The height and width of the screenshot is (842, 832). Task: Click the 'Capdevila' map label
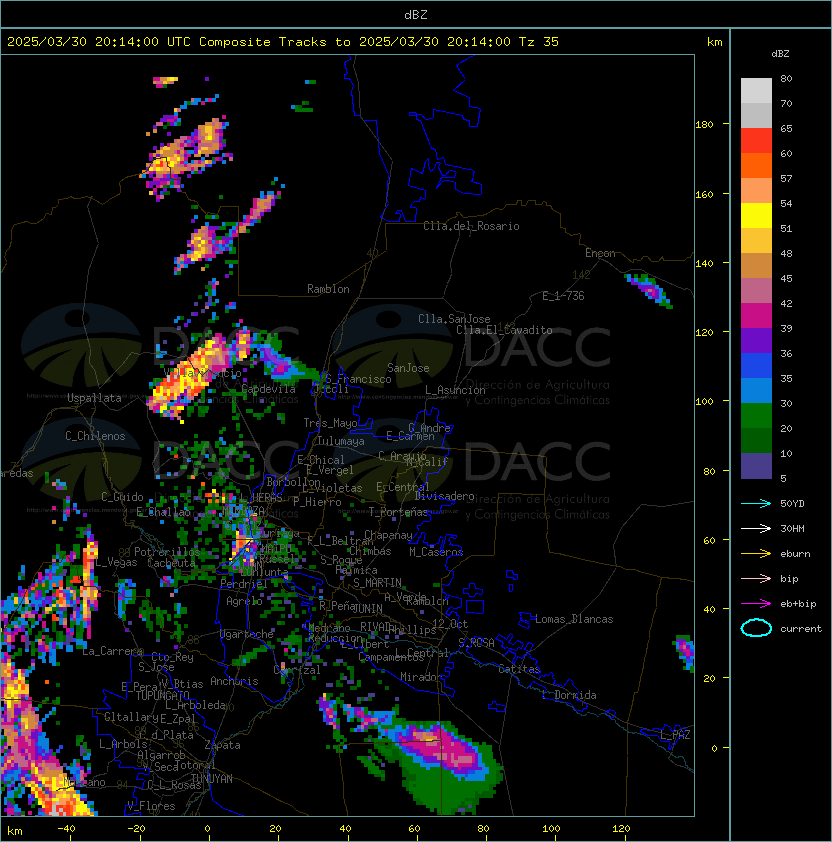tap(269, 389)
